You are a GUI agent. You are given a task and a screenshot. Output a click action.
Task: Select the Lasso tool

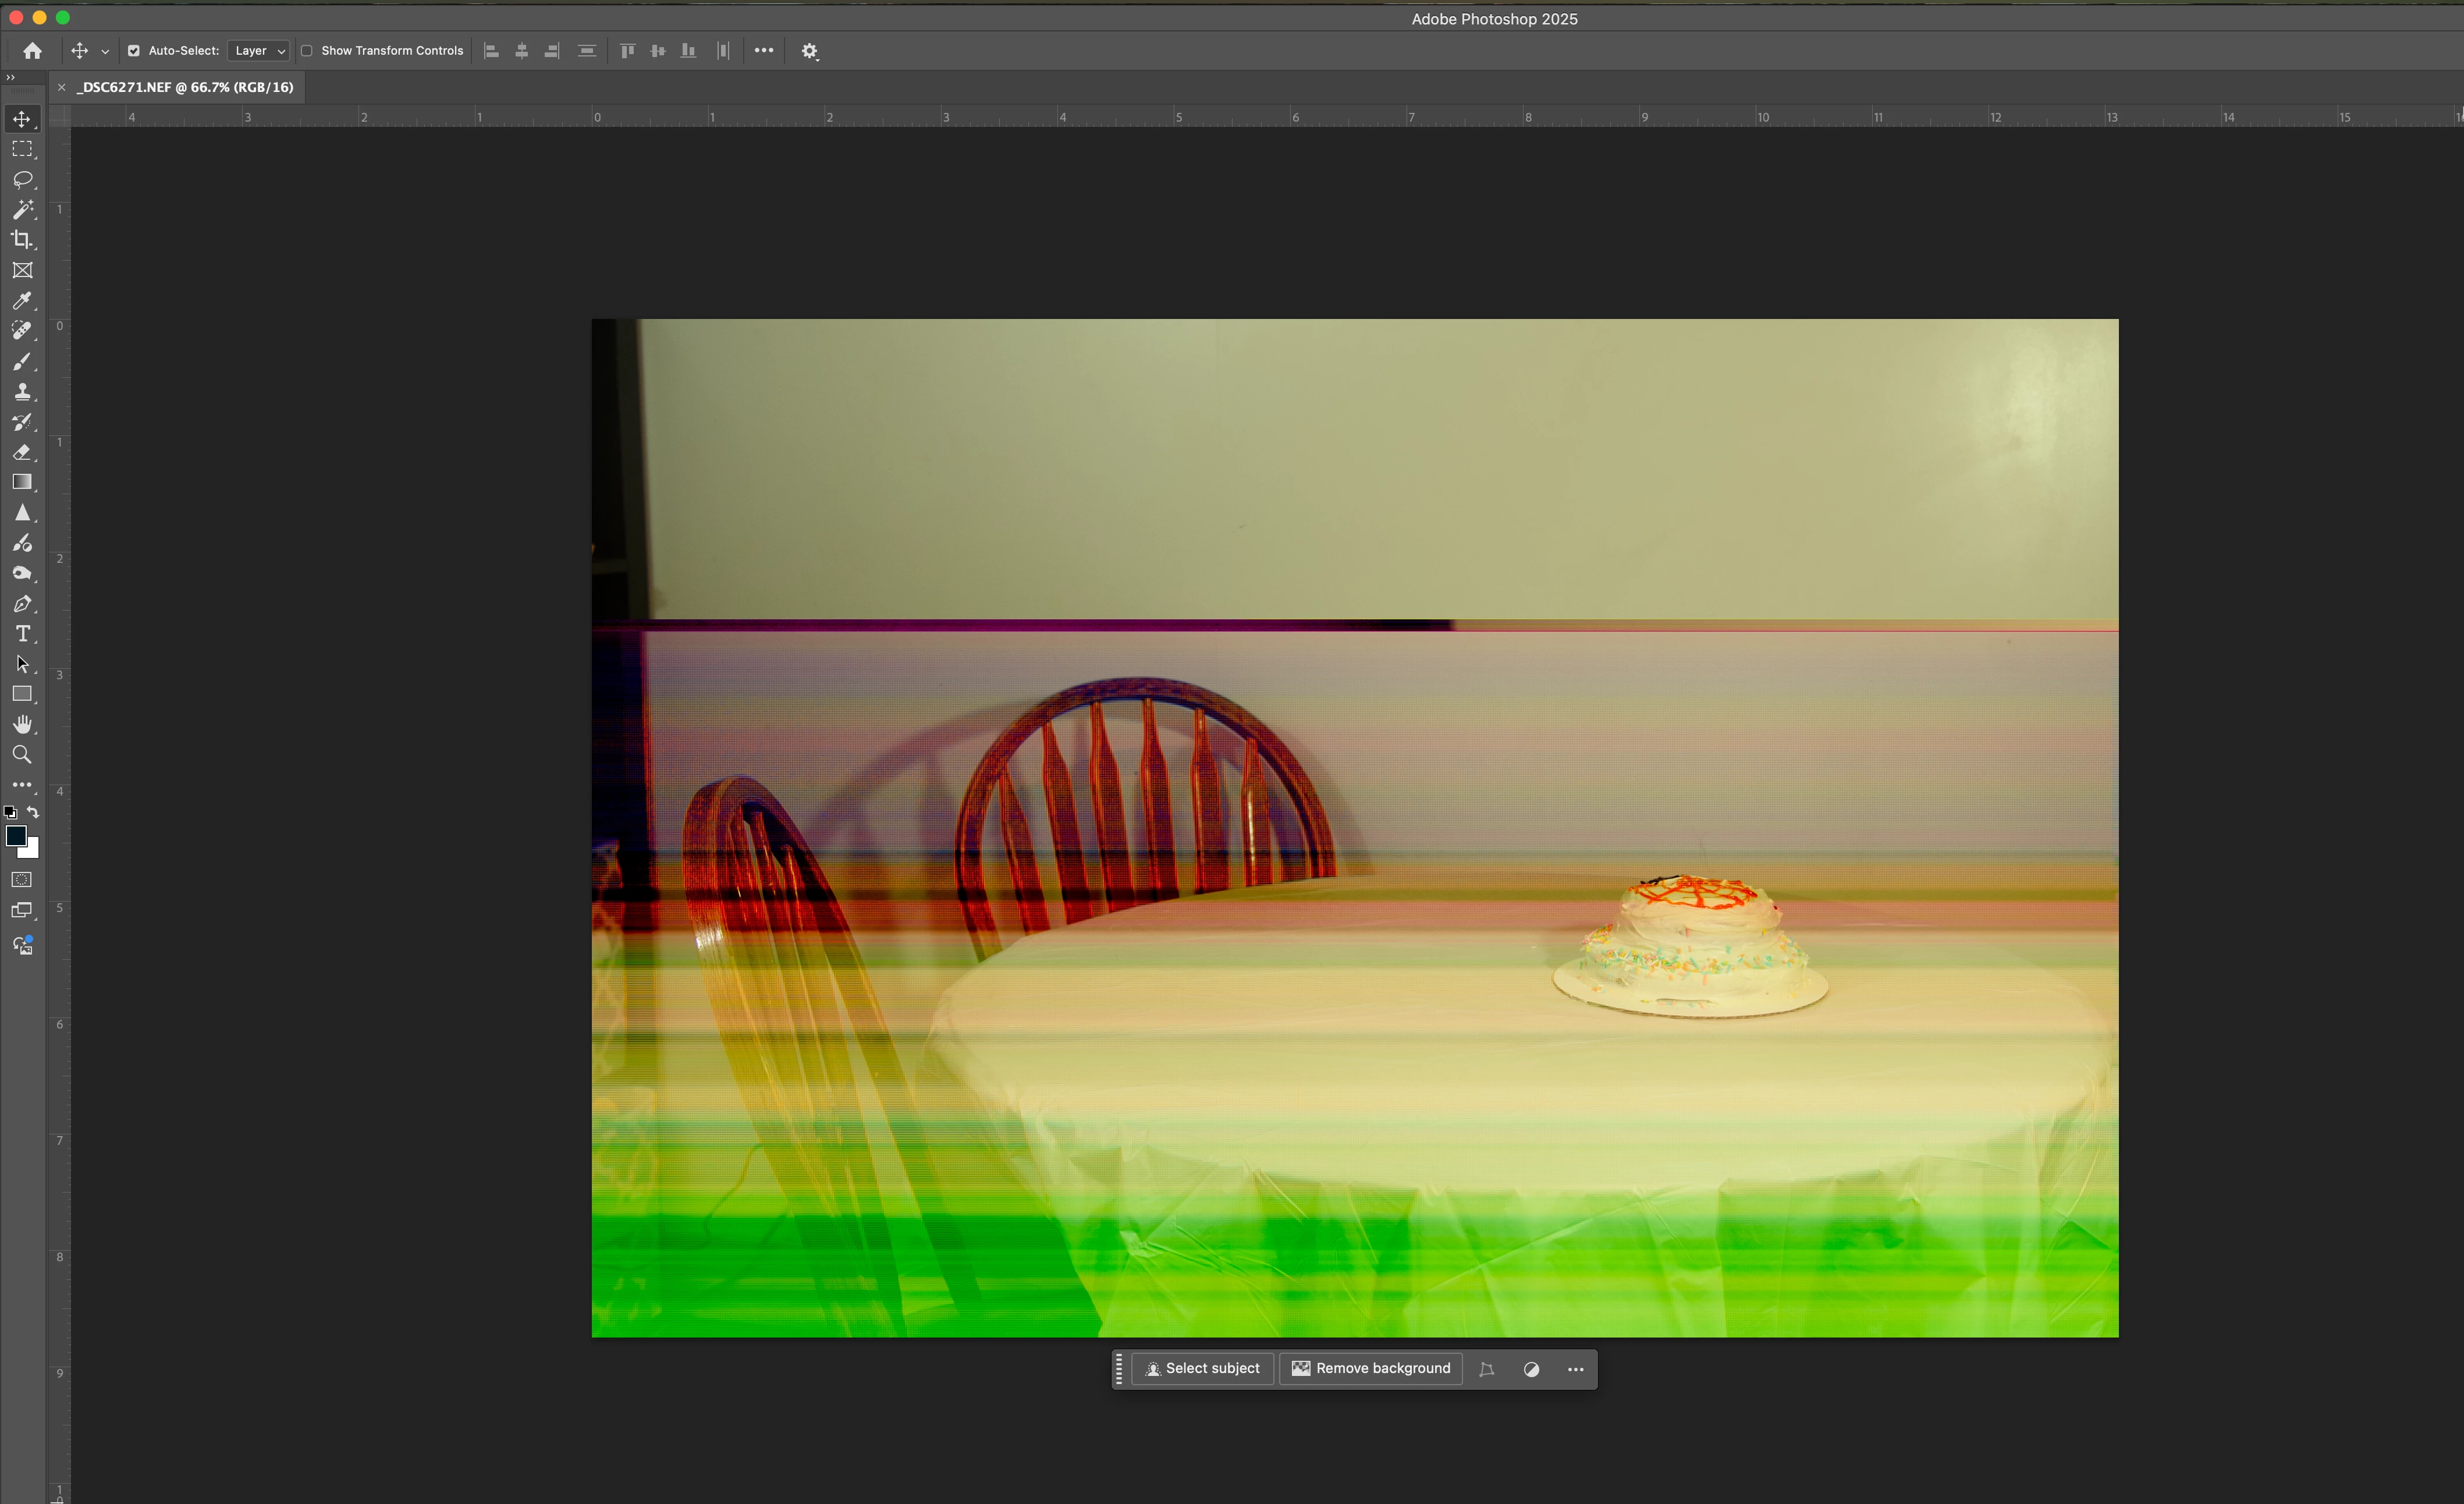pos(22,180)
